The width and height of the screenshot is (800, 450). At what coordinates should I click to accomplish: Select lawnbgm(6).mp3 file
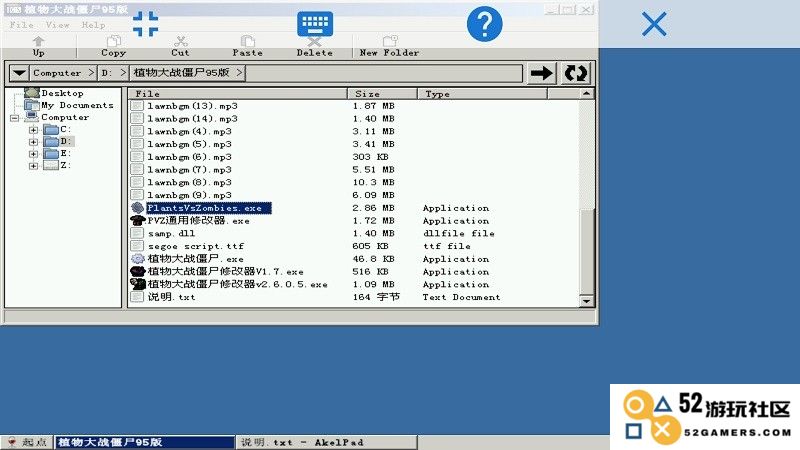click(x=189, y=157)
